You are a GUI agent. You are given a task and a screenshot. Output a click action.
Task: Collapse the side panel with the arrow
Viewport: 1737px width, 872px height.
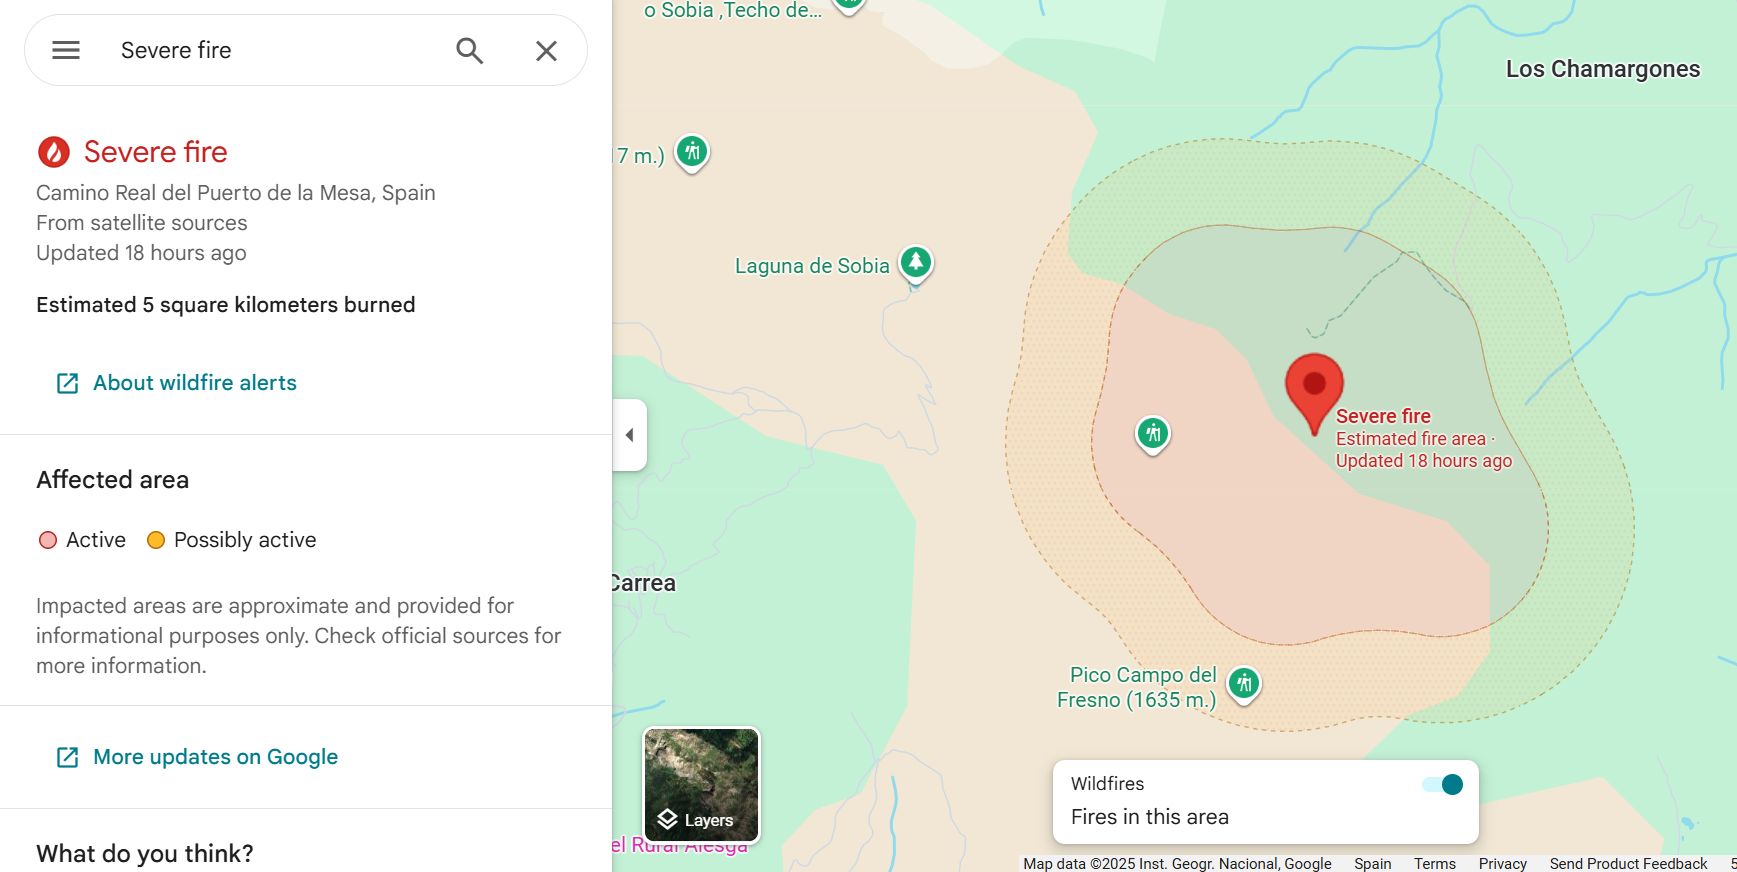629,435
